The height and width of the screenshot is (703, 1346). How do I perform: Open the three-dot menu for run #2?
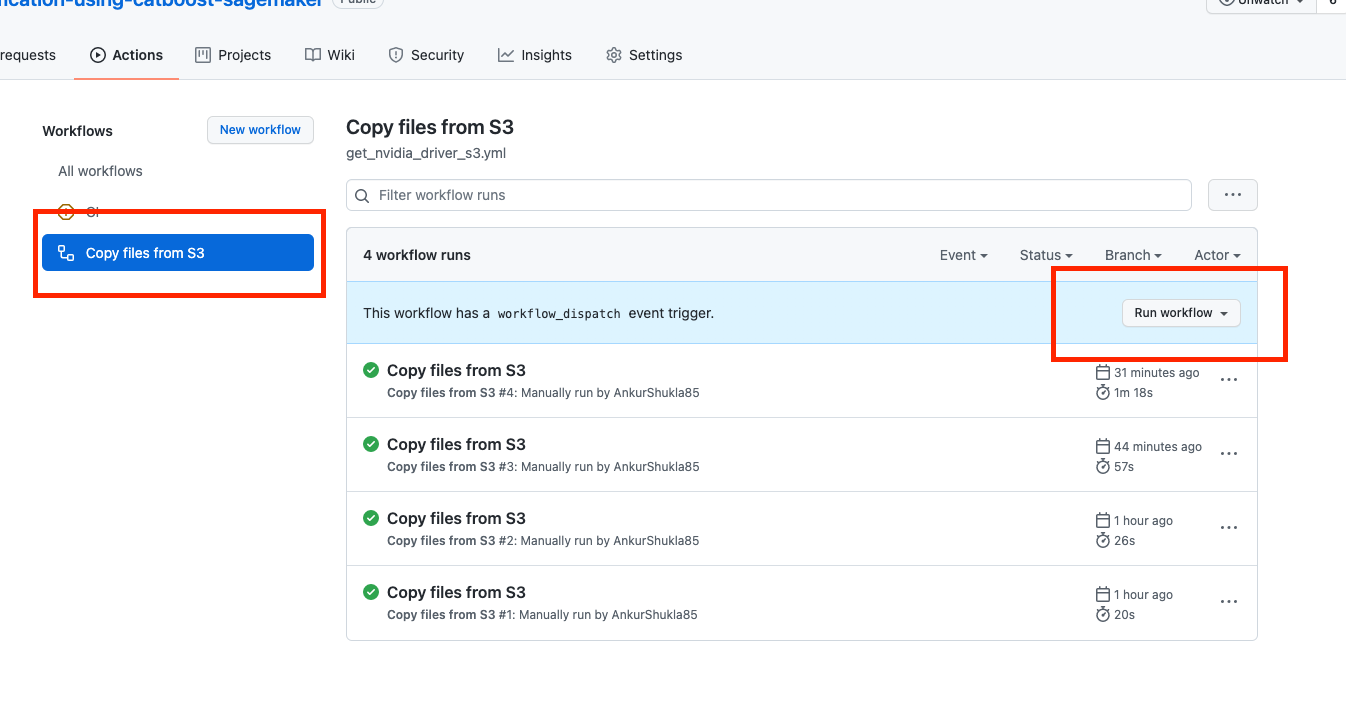(x=1229, y=528)
